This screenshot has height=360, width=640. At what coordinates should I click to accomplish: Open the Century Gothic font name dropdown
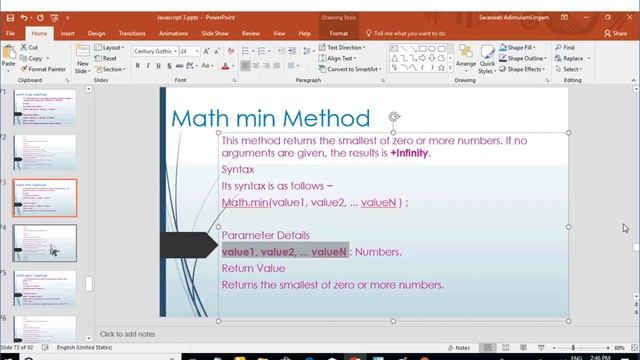click(176, 51)
